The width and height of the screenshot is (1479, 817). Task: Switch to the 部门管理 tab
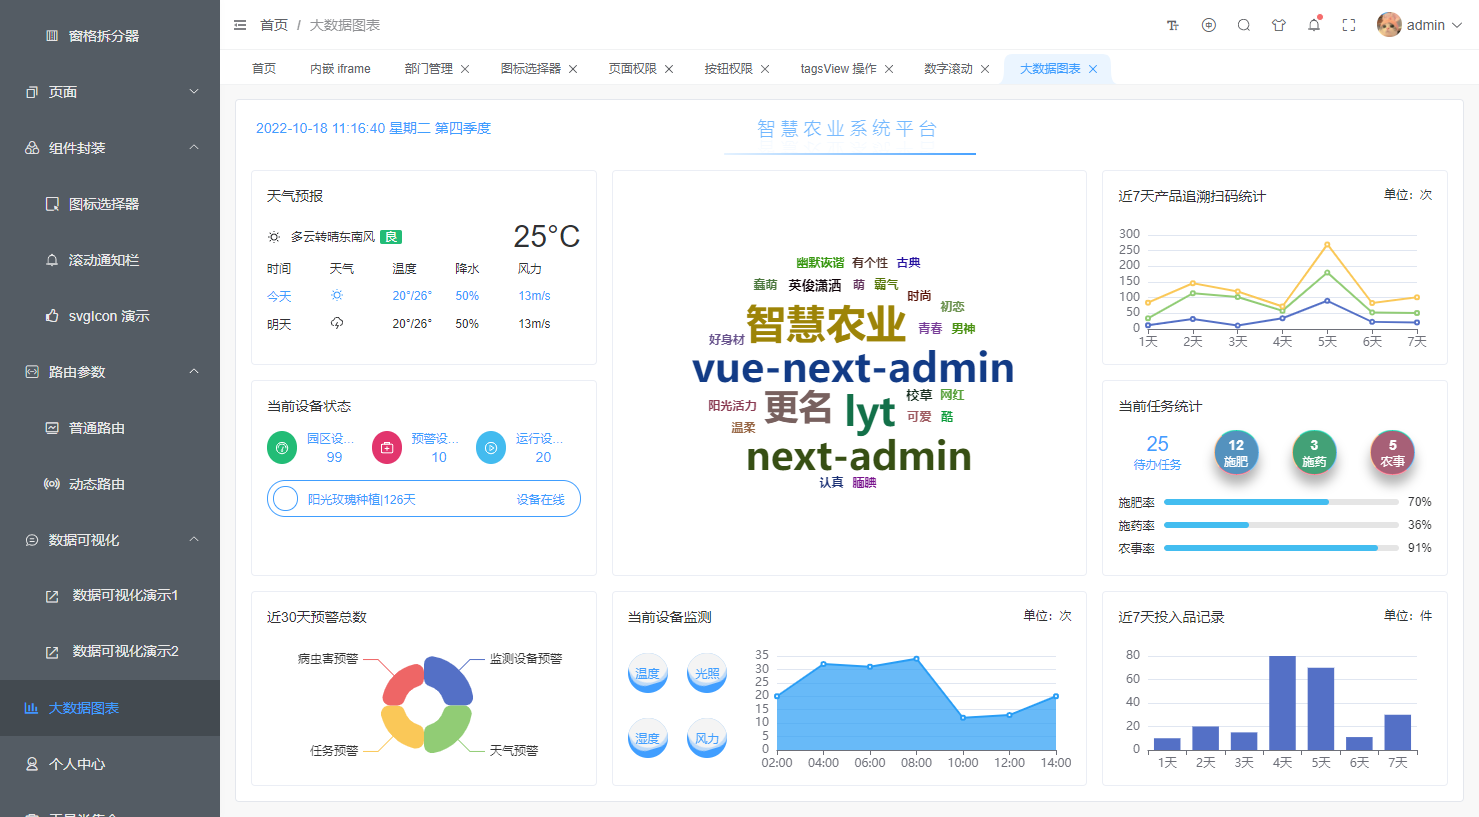[x=429, y=69]
